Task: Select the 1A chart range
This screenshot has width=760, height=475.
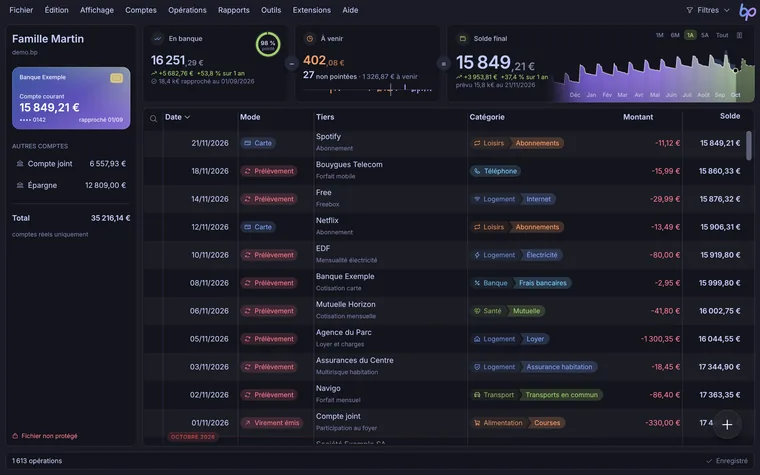Action: point(690,35)
